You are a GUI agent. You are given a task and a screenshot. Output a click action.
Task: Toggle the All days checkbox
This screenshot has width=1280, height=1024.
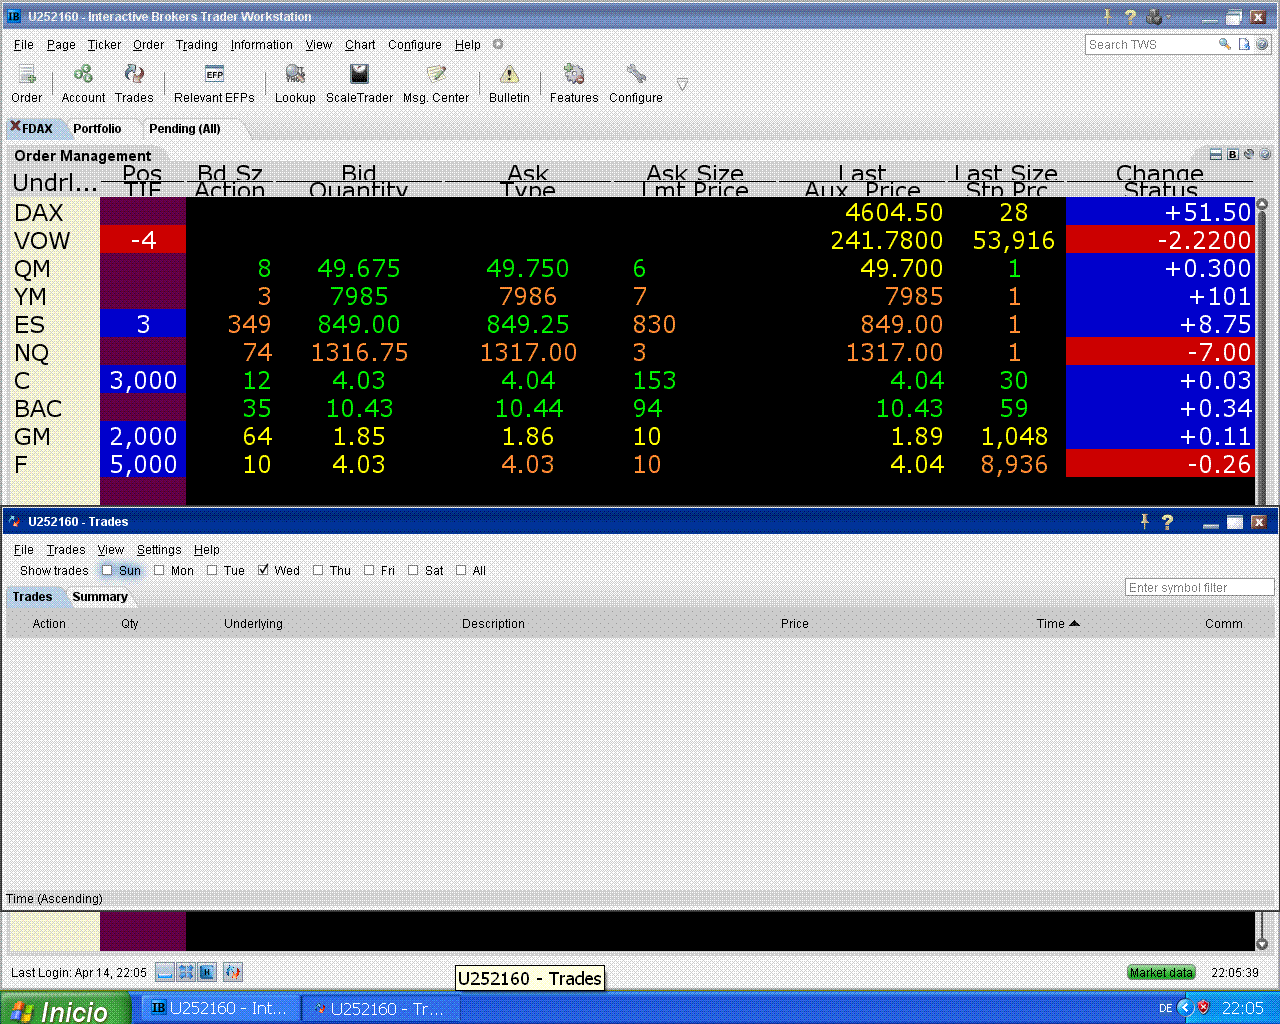point(461,570)
